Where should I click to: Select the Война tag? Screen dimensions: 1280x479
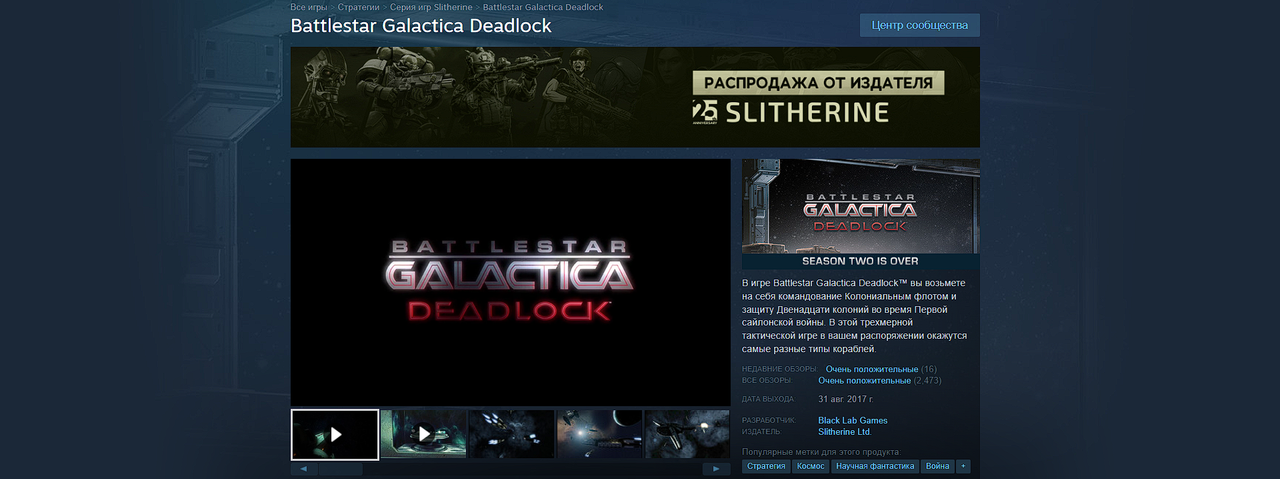[x=938, y=466]
